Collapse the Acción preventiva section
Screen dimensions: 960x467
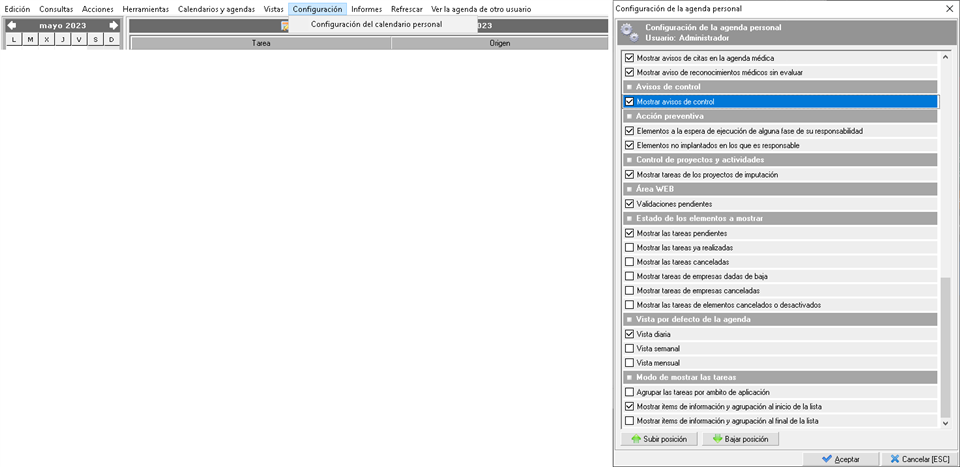629,116
